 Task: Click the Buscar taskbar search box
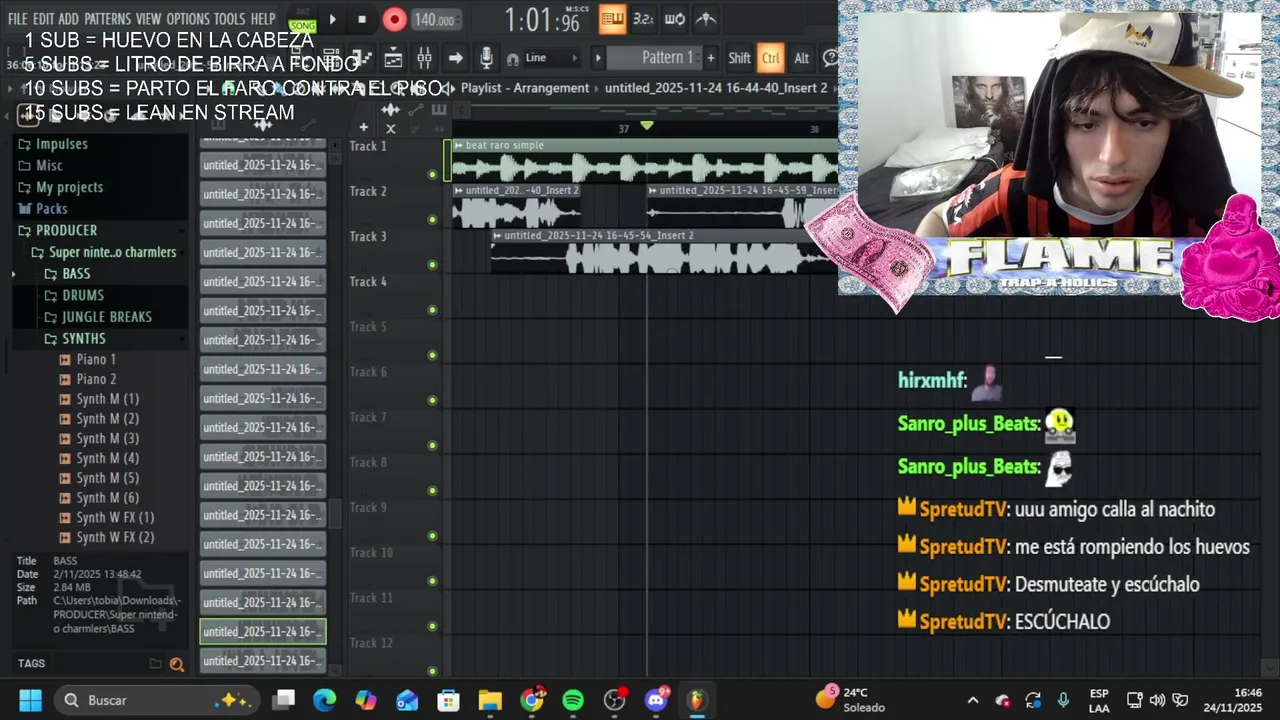[156, 700]
